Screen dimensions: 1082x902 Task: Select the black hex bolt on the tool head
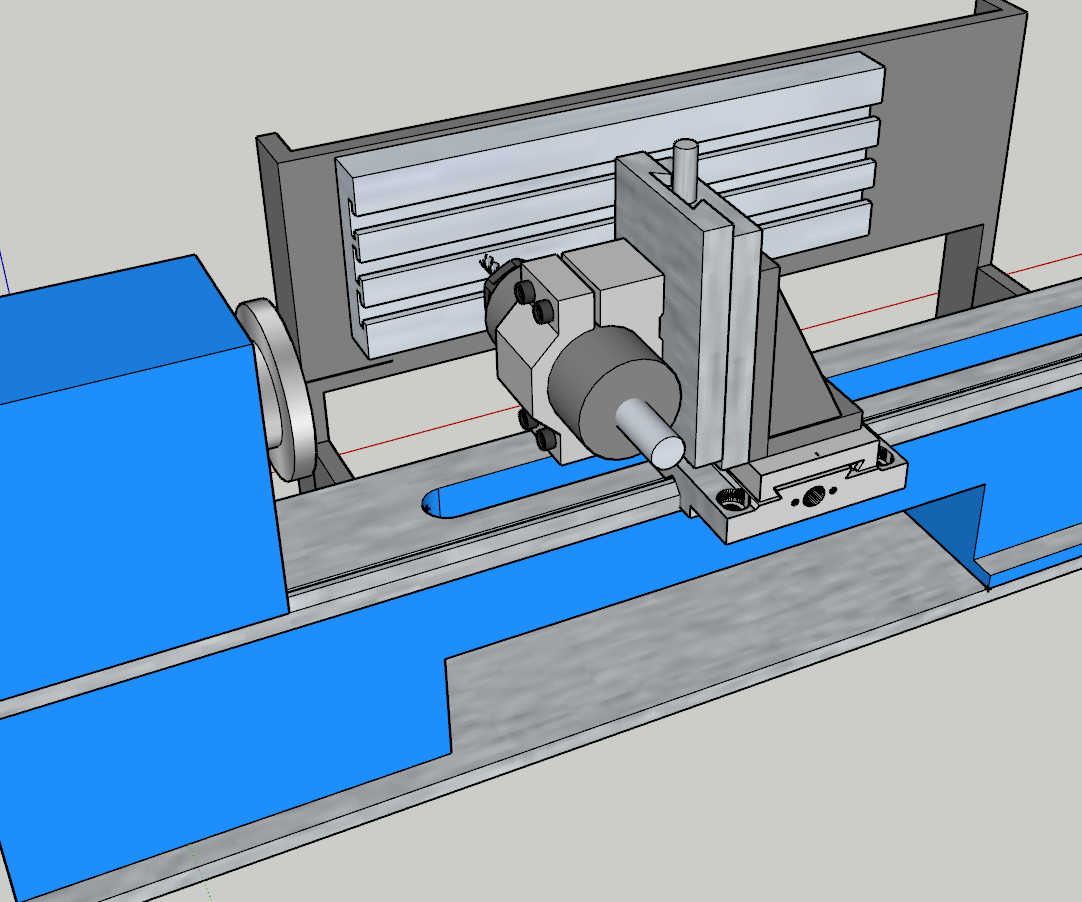pyautogui.click(x=523, y=290)
